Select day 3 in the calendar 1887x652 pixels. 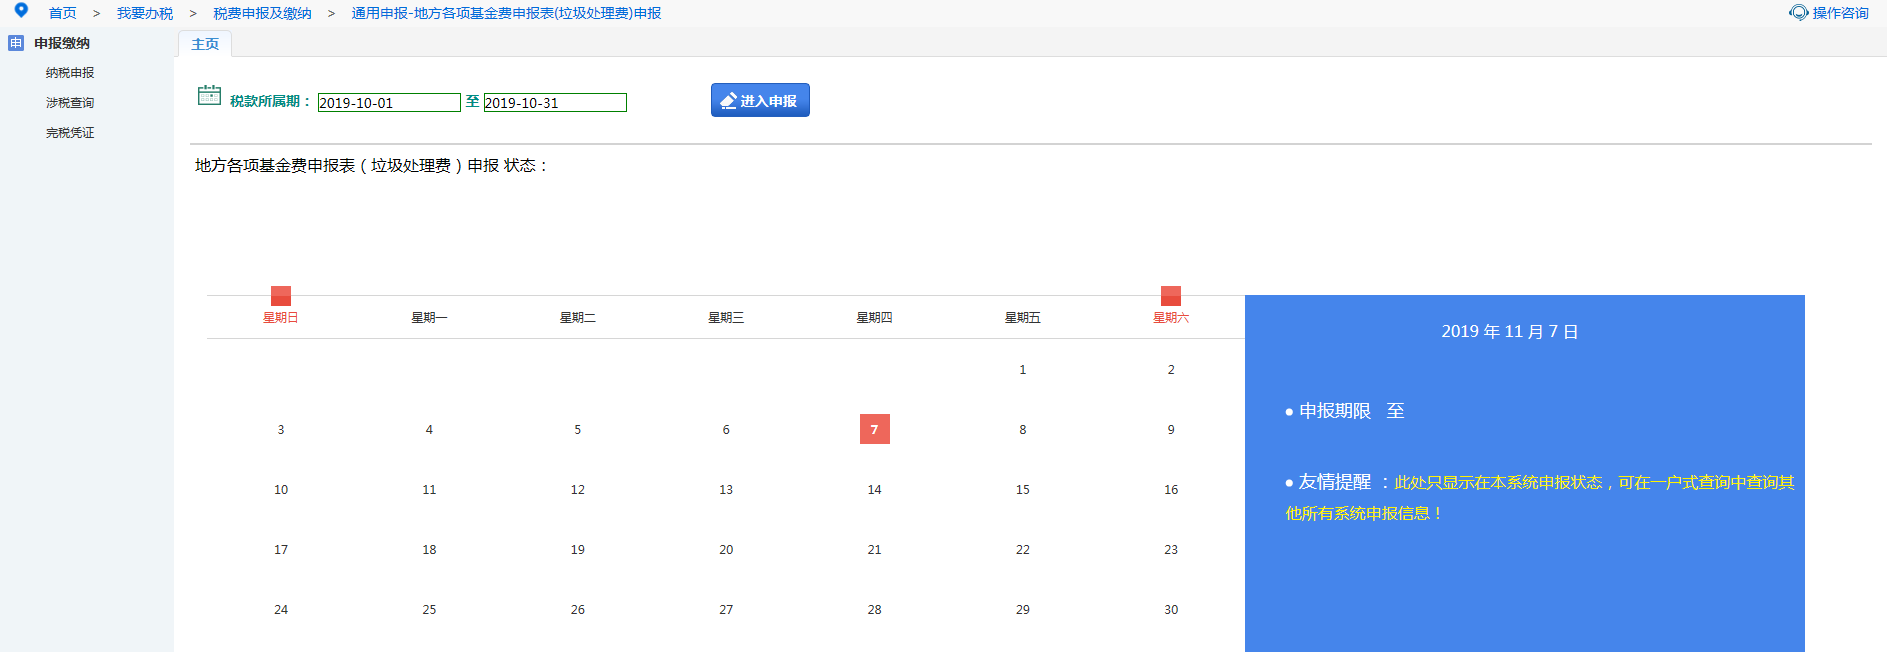pos(281,430)
